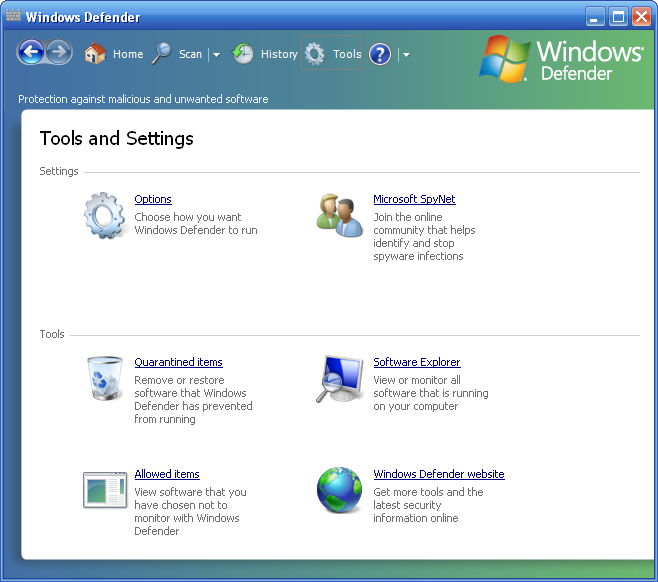
Task: Open the Options link
Action: (x=153, y=199)
